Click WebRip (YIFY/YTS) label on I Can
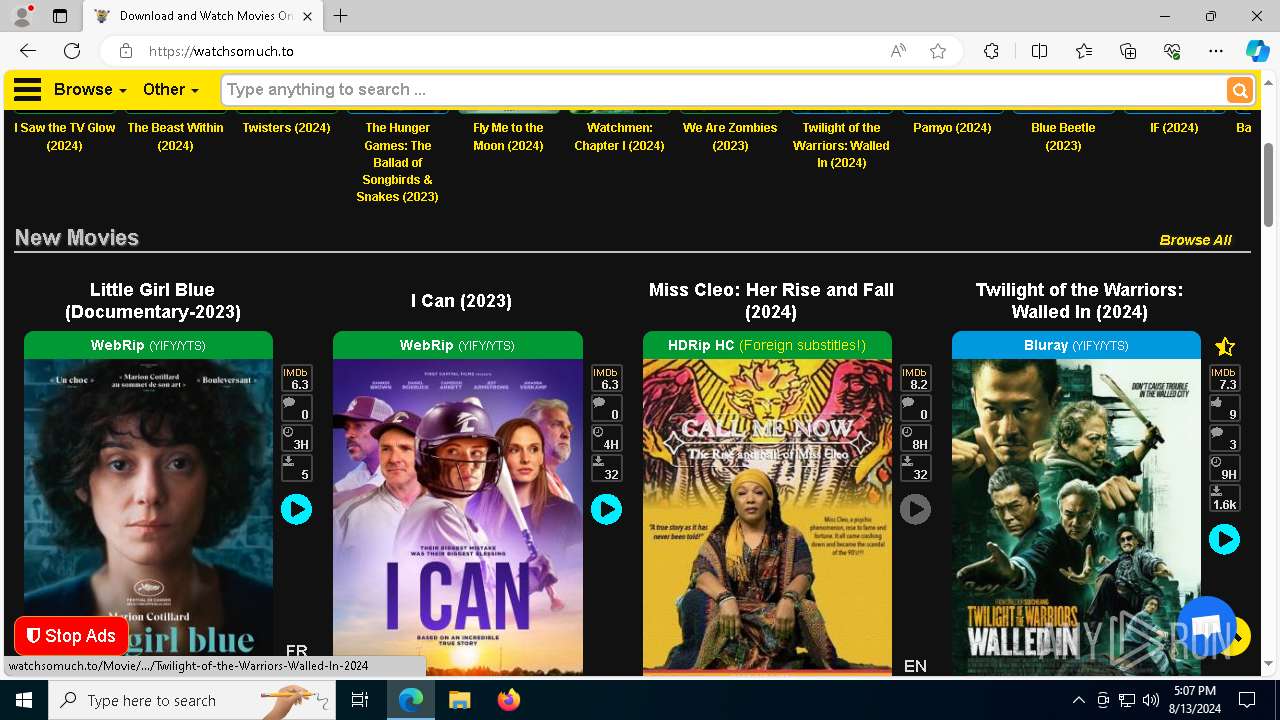1280x720 pixels. [x=458, y=345]
